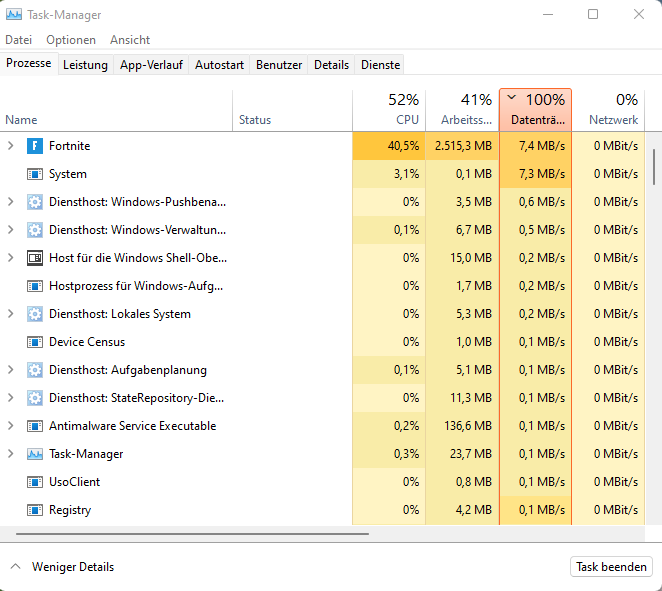Image resolution: width=662 pixels, height=591 pixels.
Task: Open the Optionen menu
Action: [71, 40]
